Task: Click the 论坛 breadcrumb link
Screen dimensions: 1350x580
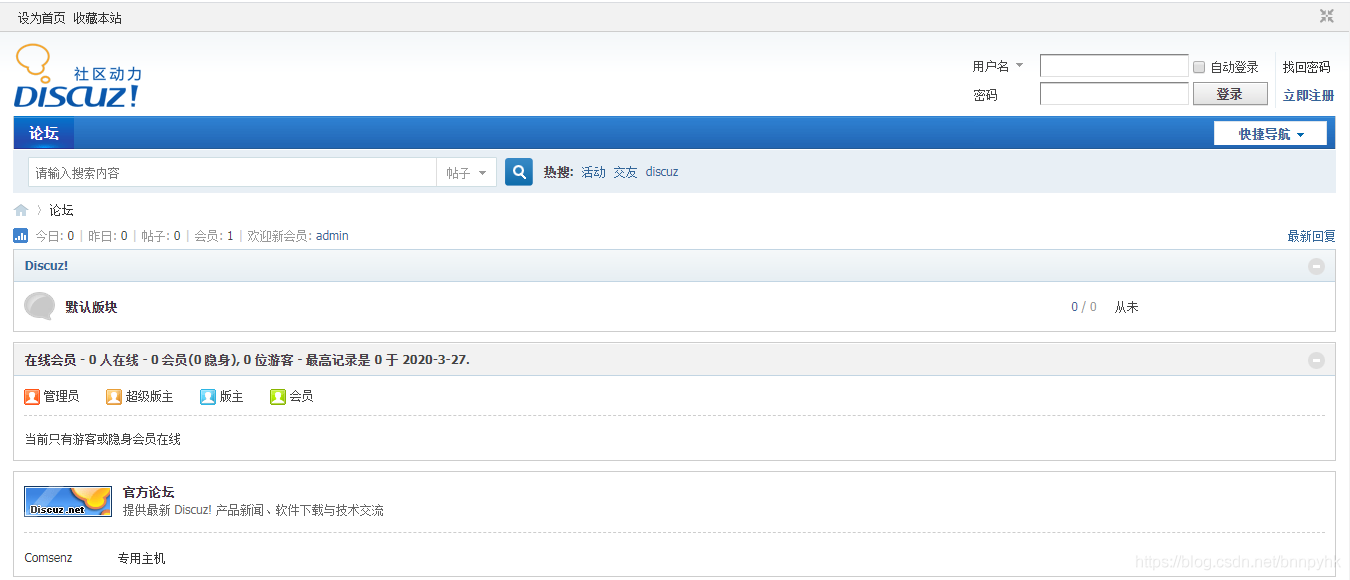Action: pyautogui.click(x=61, y=210)
